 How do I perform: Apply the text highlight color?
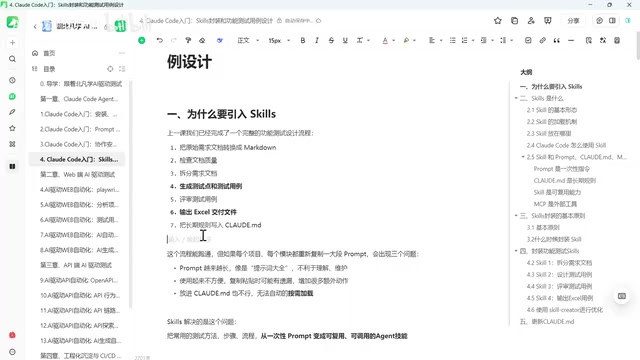(406, 40)
